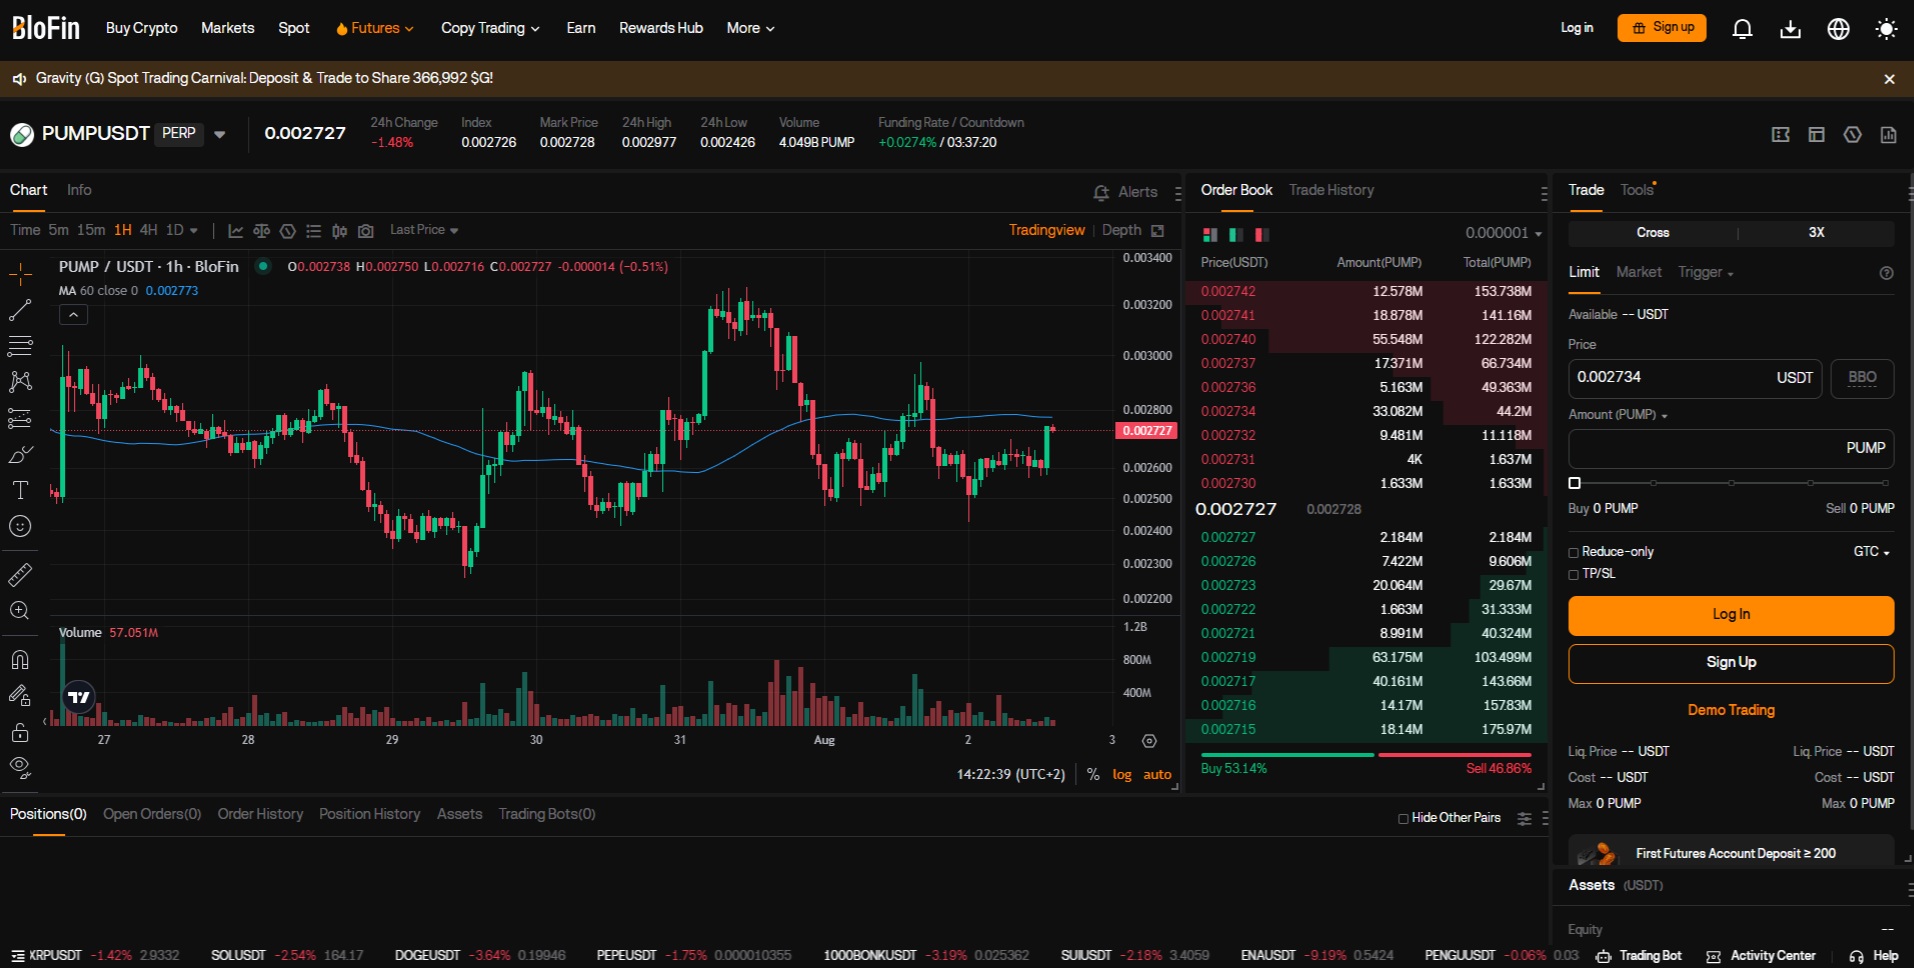Click the Sign Up button
Image resolution: width=1914 pixels, height=968 pixels.
(1730, 662)
